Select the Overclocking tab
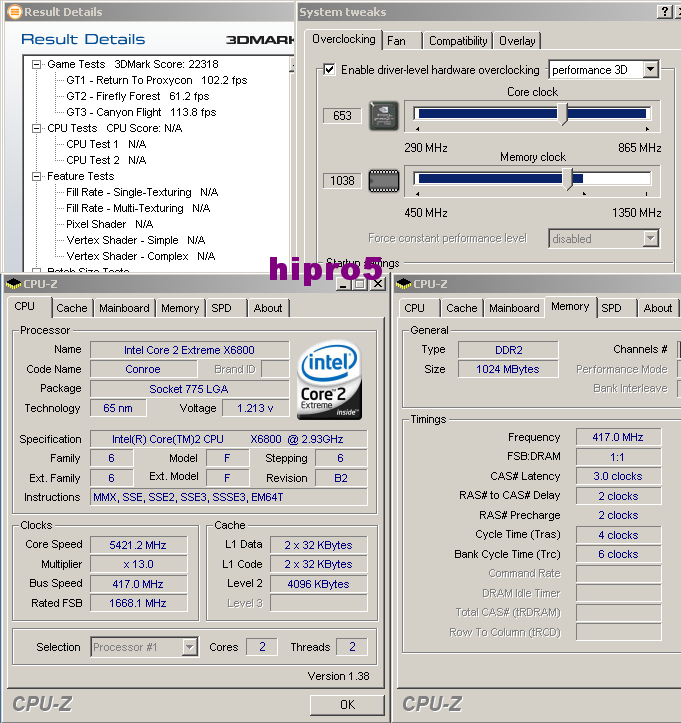This screenshot has width=681, height=723. click(343, 39)
